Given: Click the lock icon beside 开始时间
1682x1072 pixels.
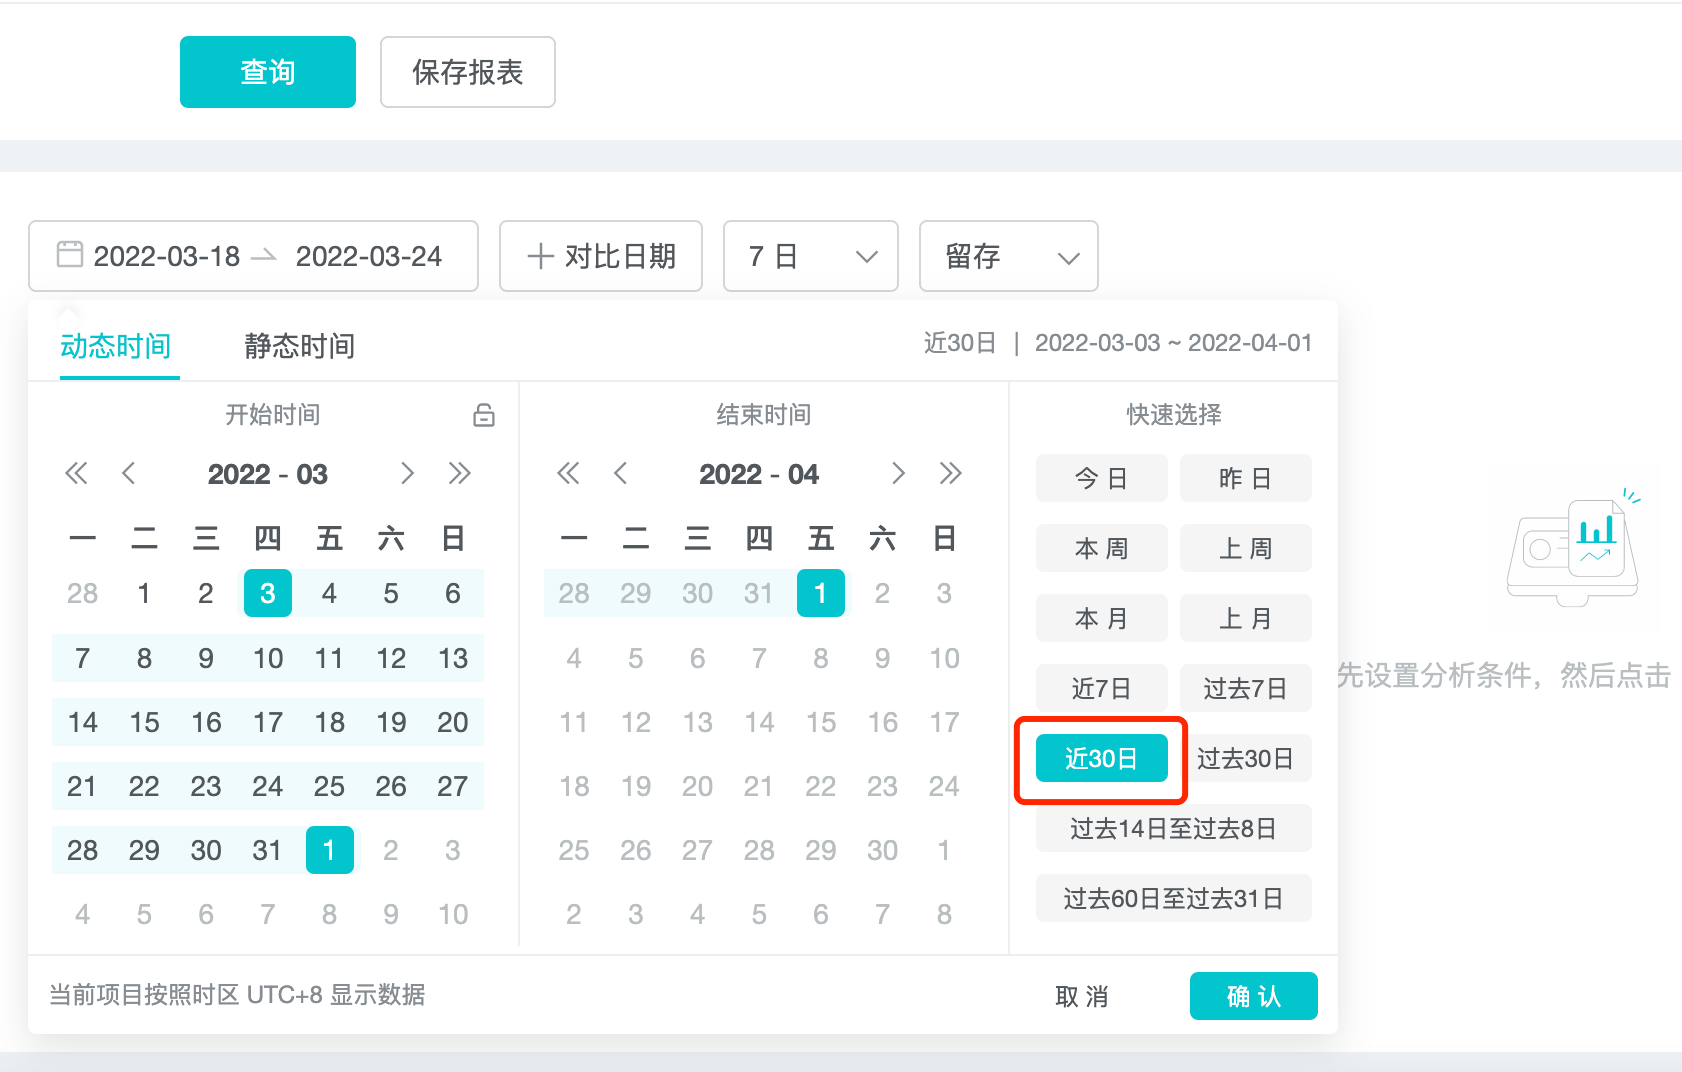Looking at the screenshot, I should tap(484, 415).
